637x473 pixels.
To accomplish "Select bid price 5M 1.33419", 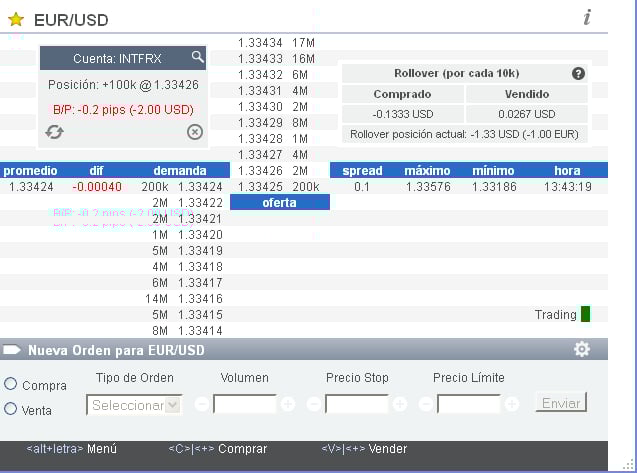I will pyautogui.click(x=187, y=251).
